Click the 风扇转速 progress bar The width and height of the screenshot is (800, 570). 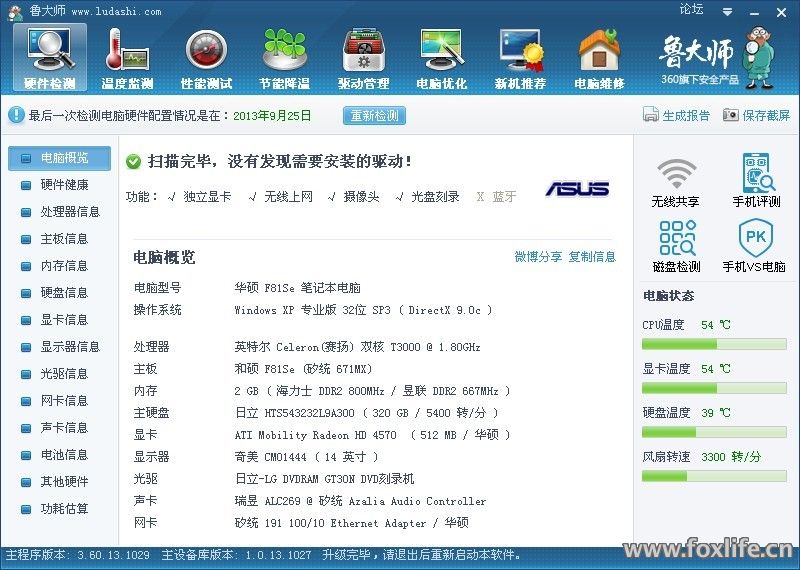pyautogui.click(x=714, y=476)
